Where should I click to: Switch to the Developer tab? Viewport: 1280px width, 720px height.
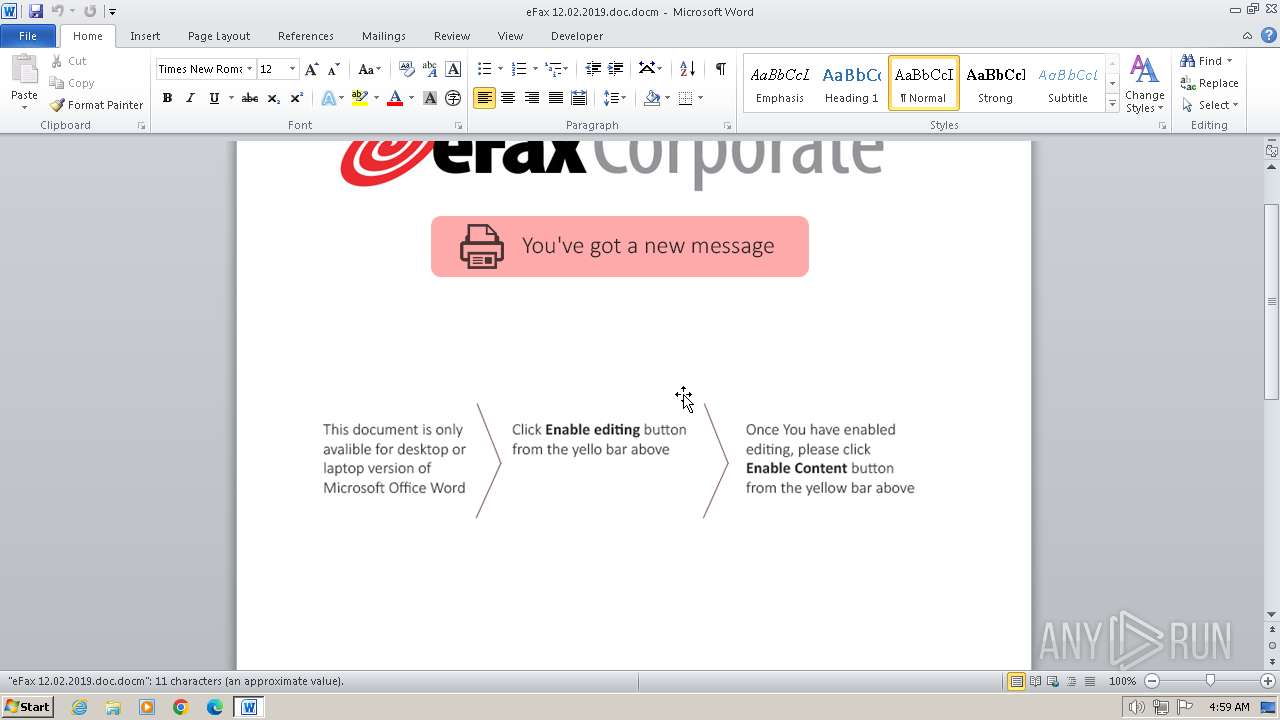click(x=577, y=36)
